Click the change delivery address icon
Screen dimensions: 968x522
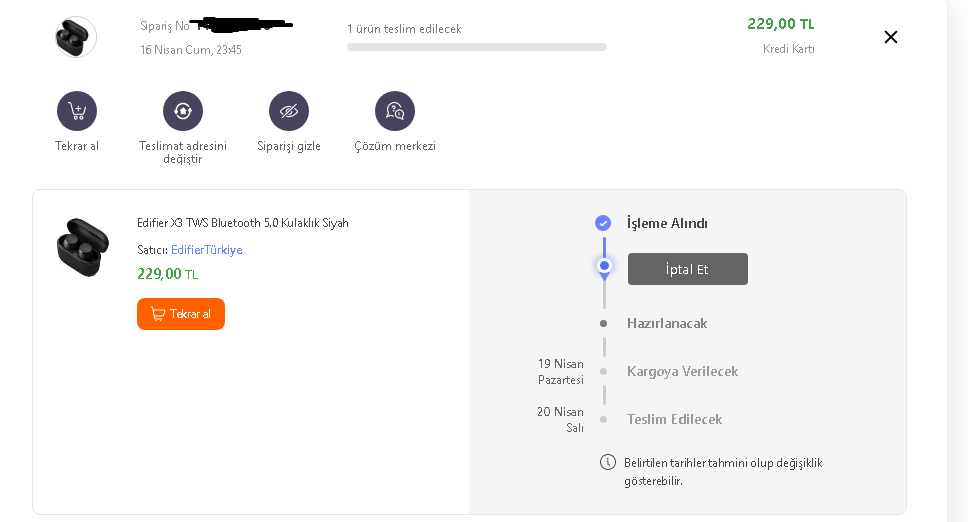[x=183, y=111]
